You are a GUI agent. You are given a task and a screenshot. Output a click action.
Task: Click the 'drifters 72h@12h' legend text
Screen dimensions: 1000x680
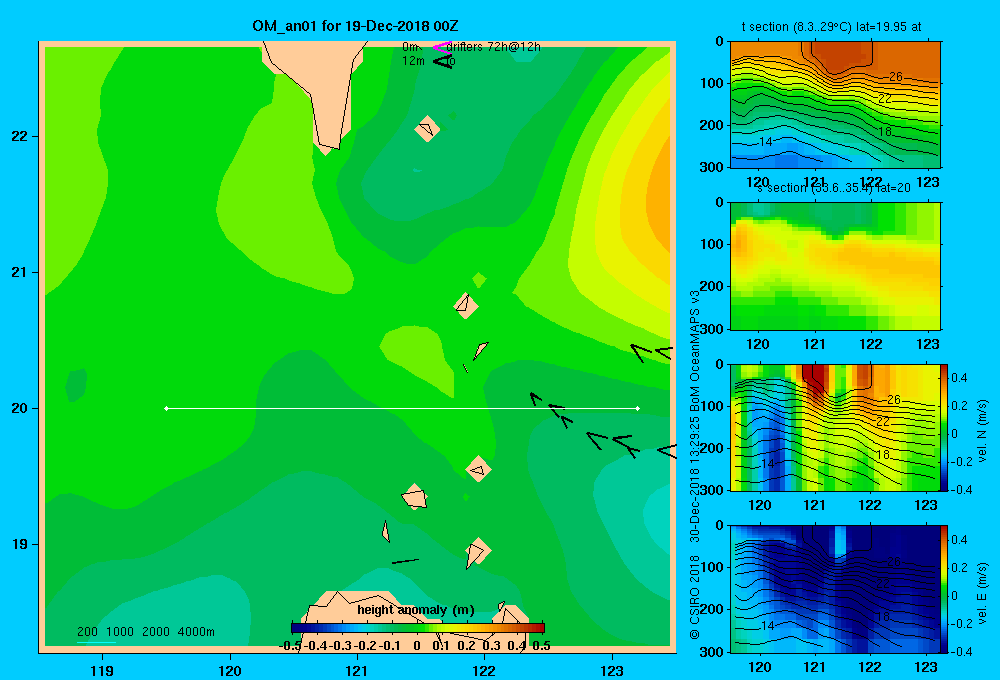tap(494, 47)
